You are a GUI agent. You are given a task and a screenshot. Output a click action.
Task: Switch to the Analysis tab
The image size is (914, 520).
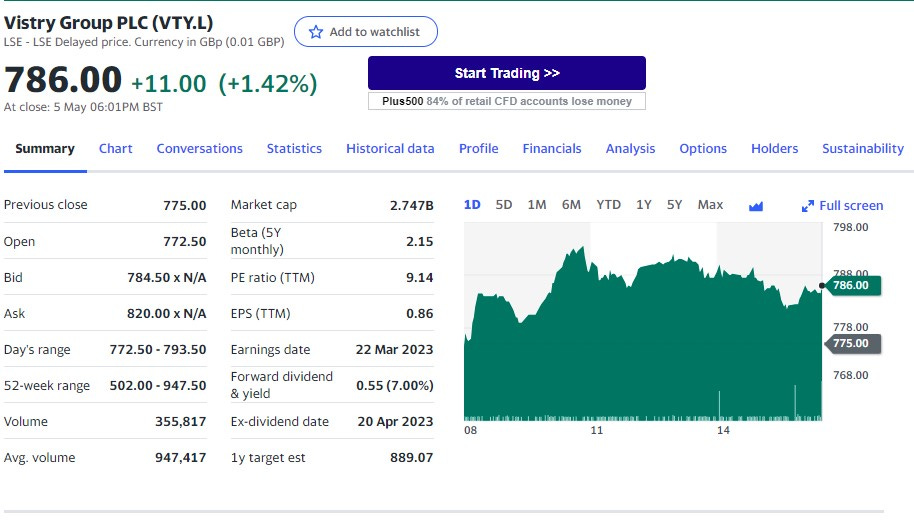click(630, 149)
